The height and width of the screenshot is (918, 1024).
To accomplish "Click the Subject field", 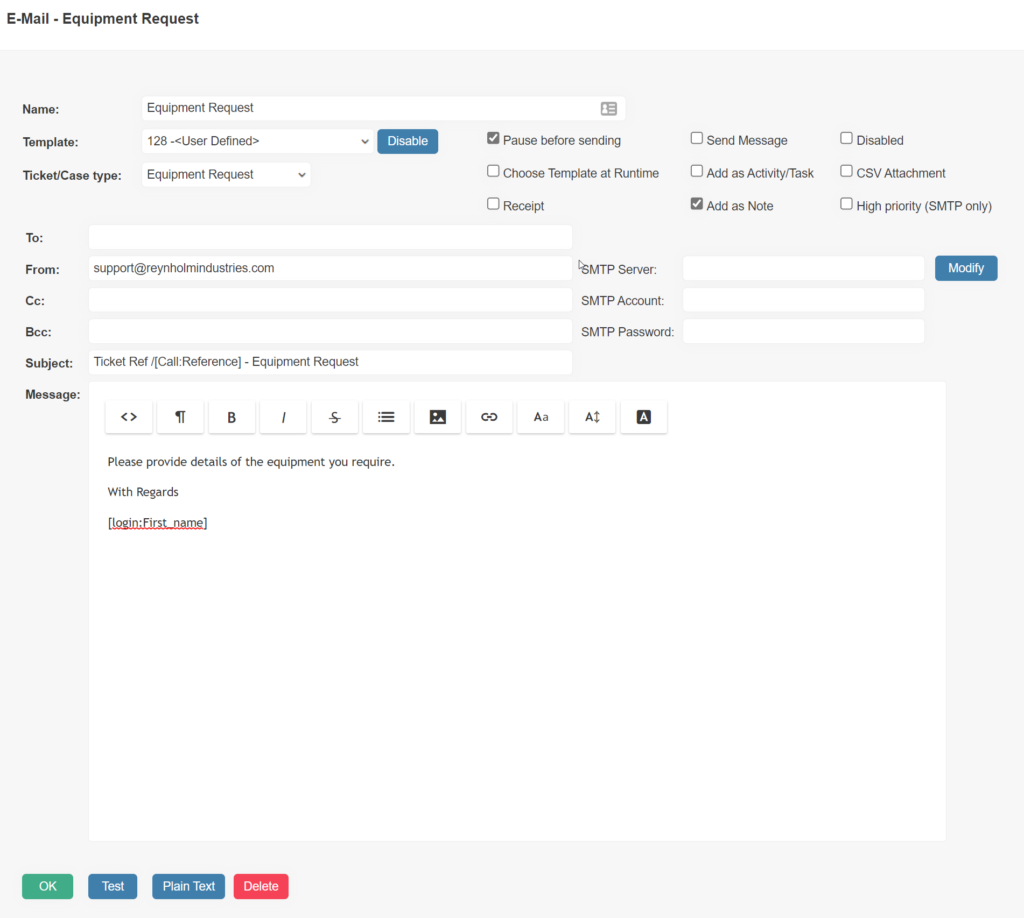I will (x=330, y=362).
